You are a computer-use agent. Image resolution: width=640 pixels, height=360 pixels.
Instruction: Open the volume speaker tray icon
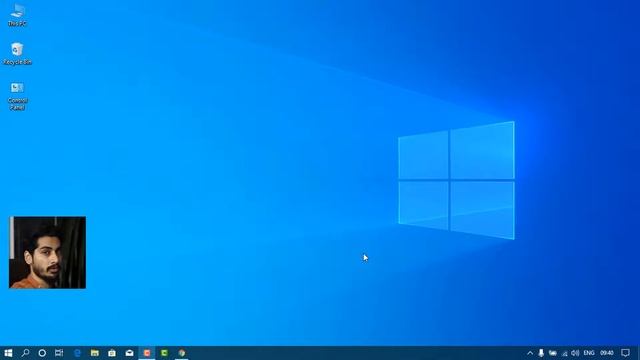pos(575,353)
